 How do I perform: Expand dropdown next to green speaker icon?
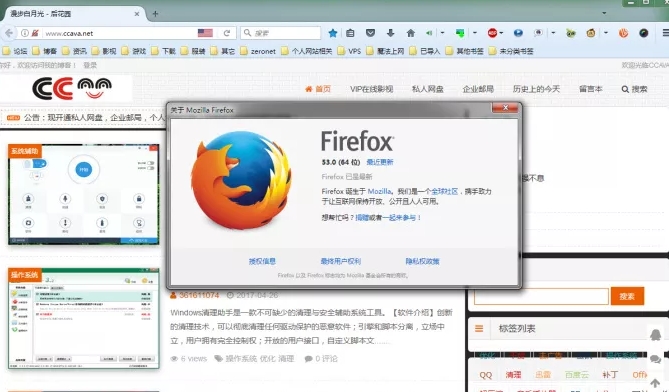pos(442,33)
